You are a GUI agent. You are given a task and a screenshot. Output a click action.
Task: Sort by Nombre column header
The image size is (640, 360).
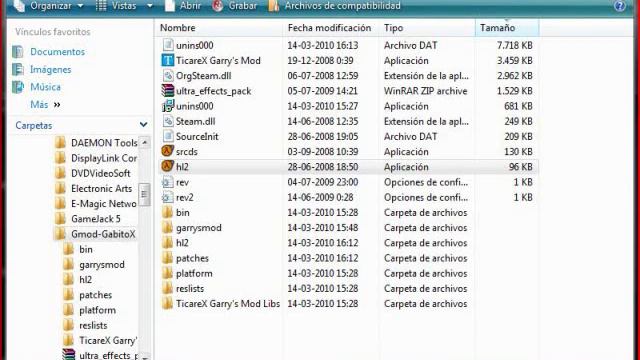(178, 28)
